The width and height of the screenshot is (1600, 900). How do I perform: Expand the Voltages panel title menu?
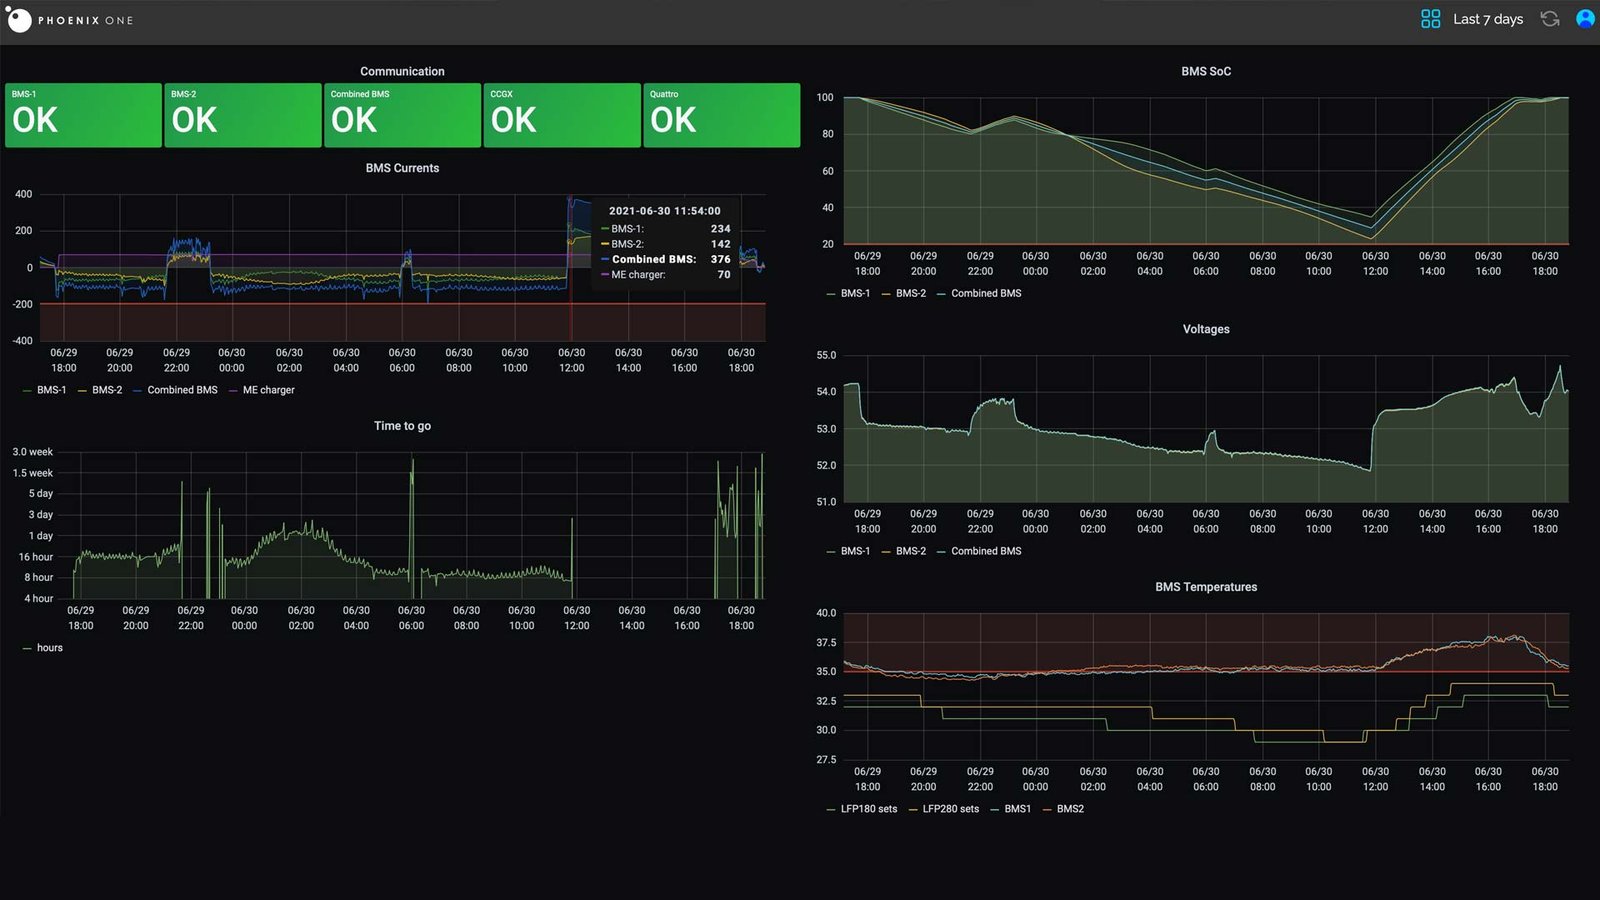1206,329
